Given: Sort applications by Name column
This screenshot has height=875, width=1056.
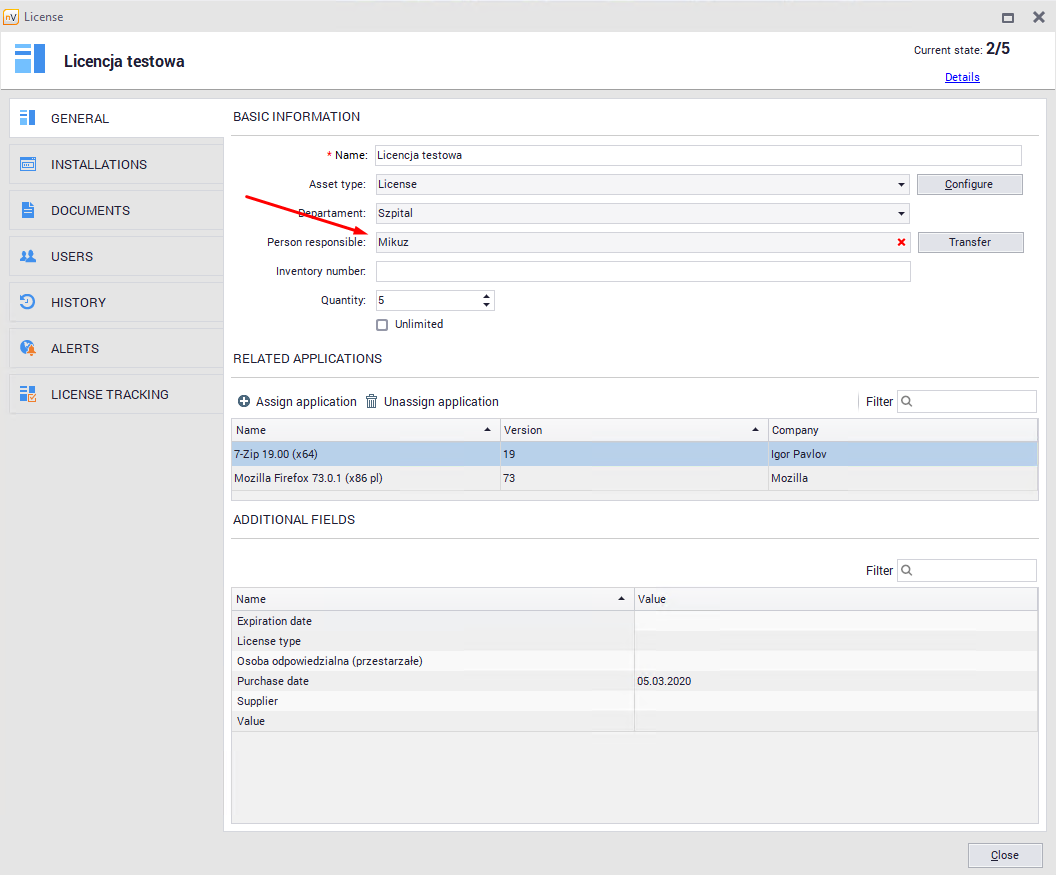Looking at the screenshot, I should (366, 430).
